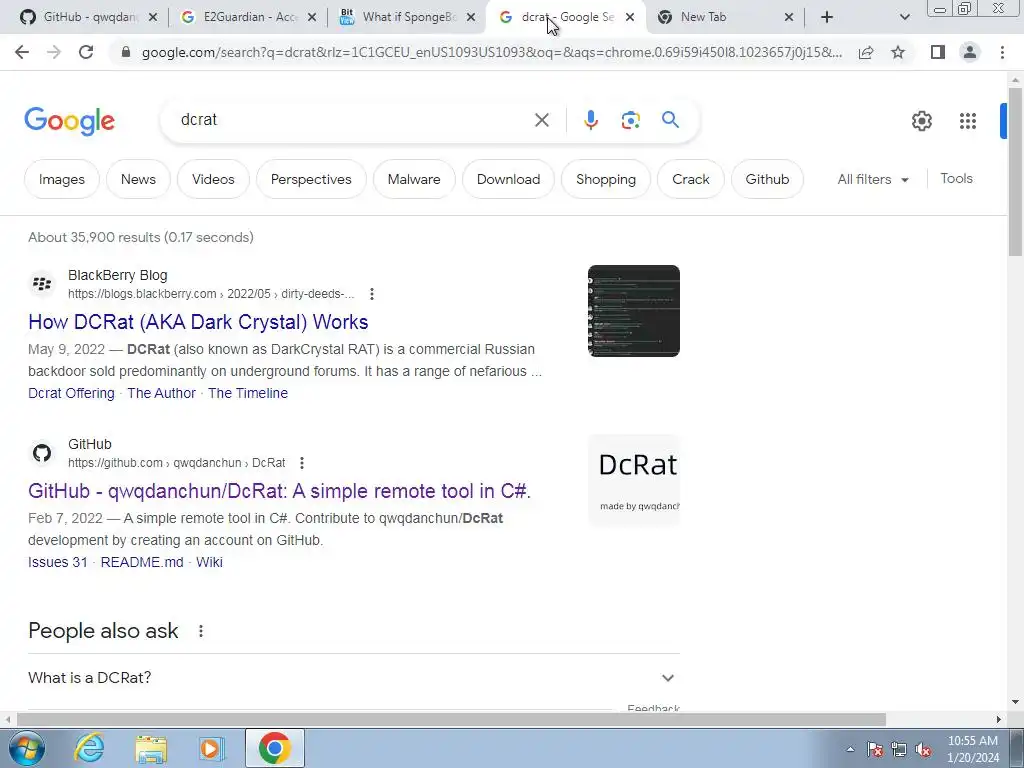
Task: Click the Chrome taskbar icon
Action: click(274, 748)
